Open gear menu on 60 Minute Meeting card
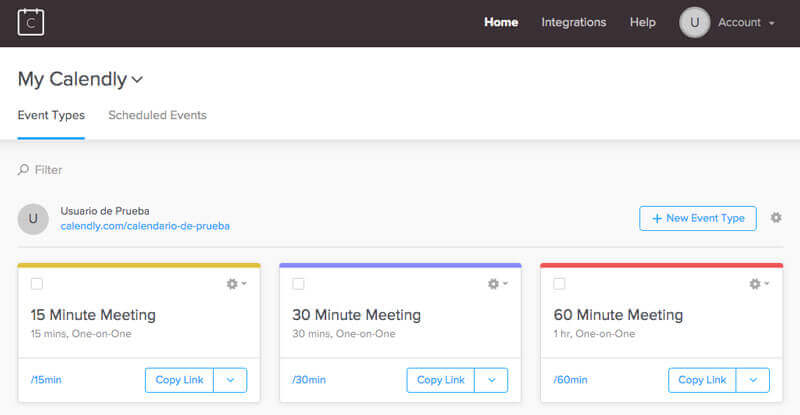The width and height of the screenshot is (800, 415). 759,284
